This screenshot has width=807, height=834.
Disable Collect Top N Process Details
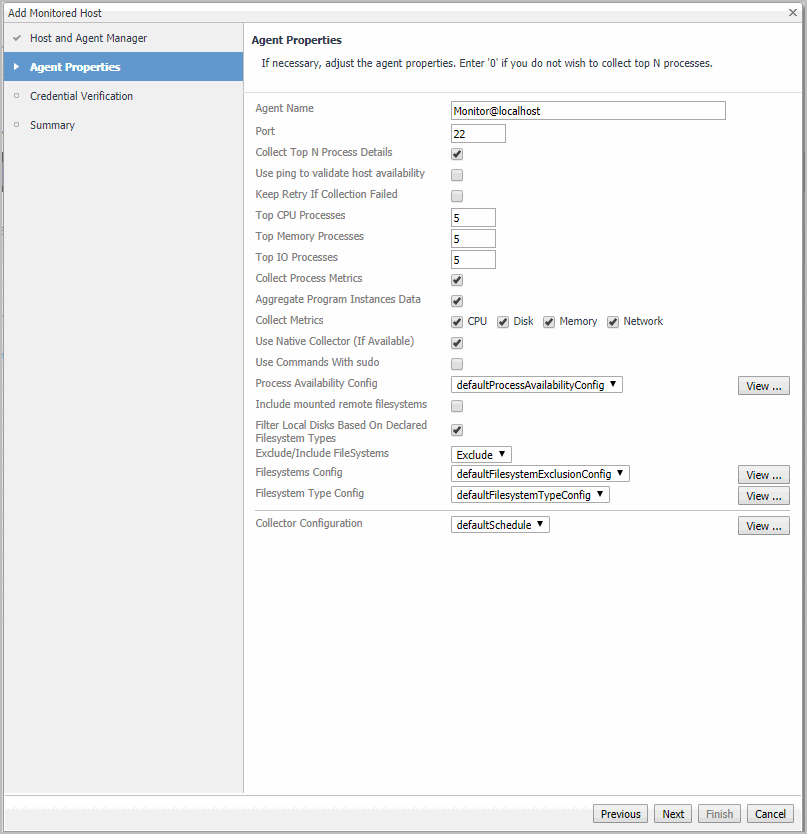pos(457,154)
